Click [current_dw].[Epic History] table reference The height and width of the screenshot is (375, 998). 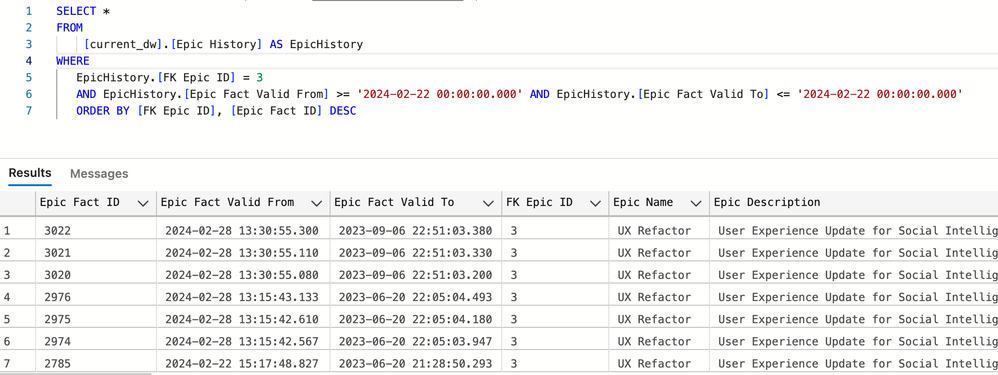pos(173,44)
